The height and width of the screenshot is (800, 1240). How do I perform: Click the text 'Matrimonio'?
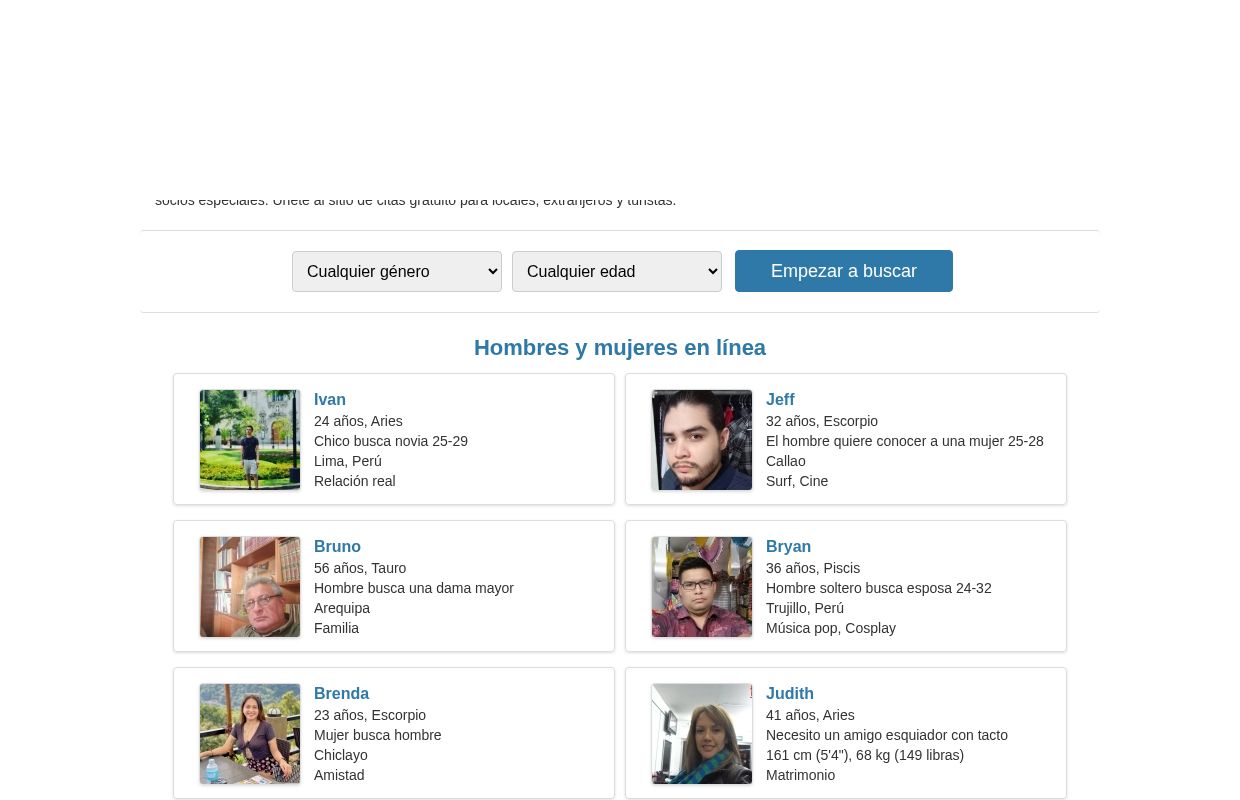800,775
